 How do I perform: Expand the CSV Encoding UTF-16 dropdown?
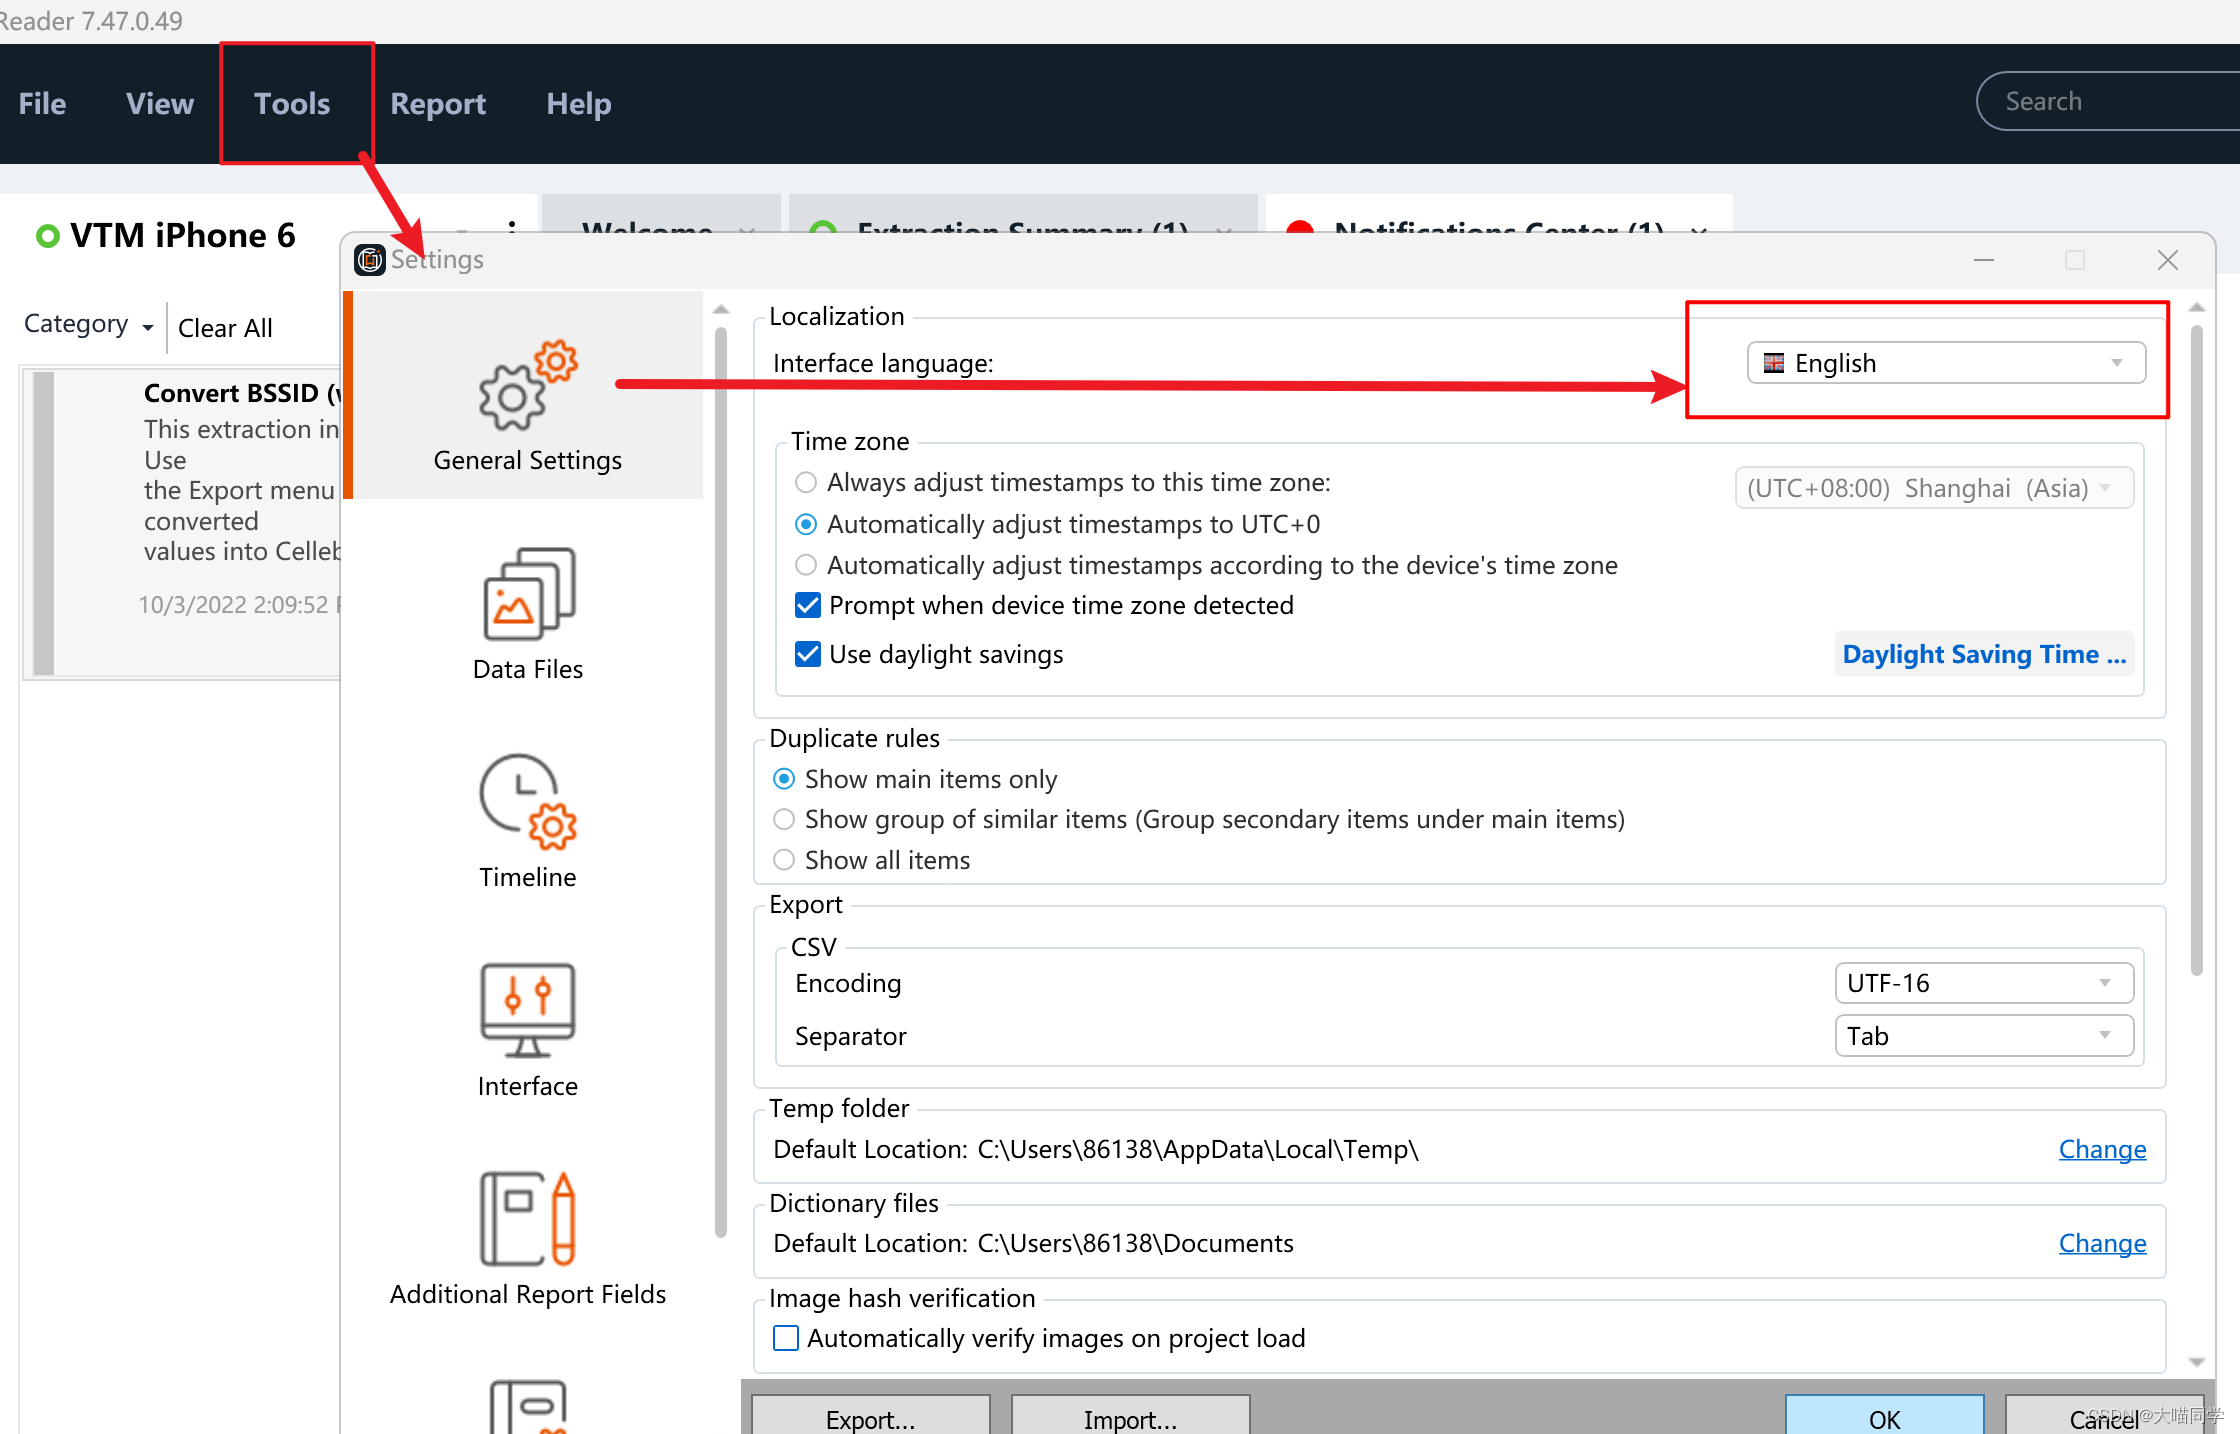(x=1983, y=983)
